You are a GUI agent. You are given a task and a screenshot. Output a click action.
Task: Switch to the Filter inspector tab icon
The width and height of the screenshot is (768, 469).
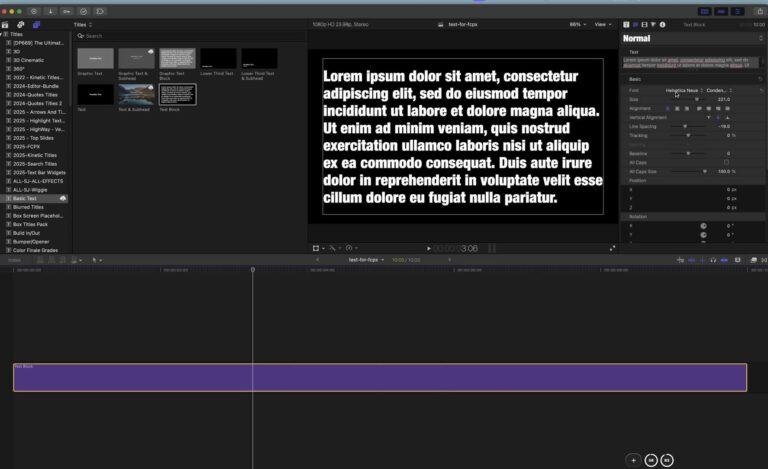click(x=653, y=24)
